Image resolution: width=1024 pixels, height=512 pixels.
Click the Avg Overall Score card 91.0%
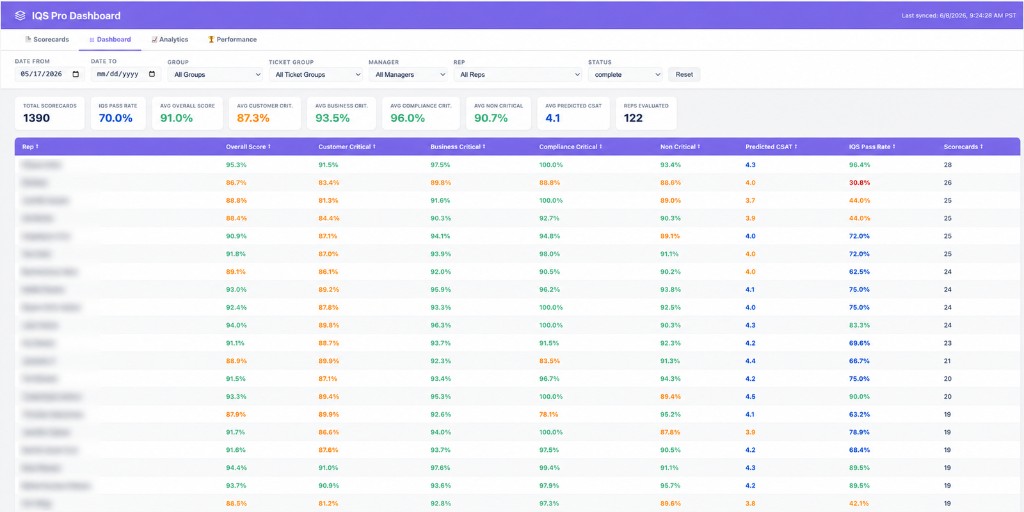[187, 113]
